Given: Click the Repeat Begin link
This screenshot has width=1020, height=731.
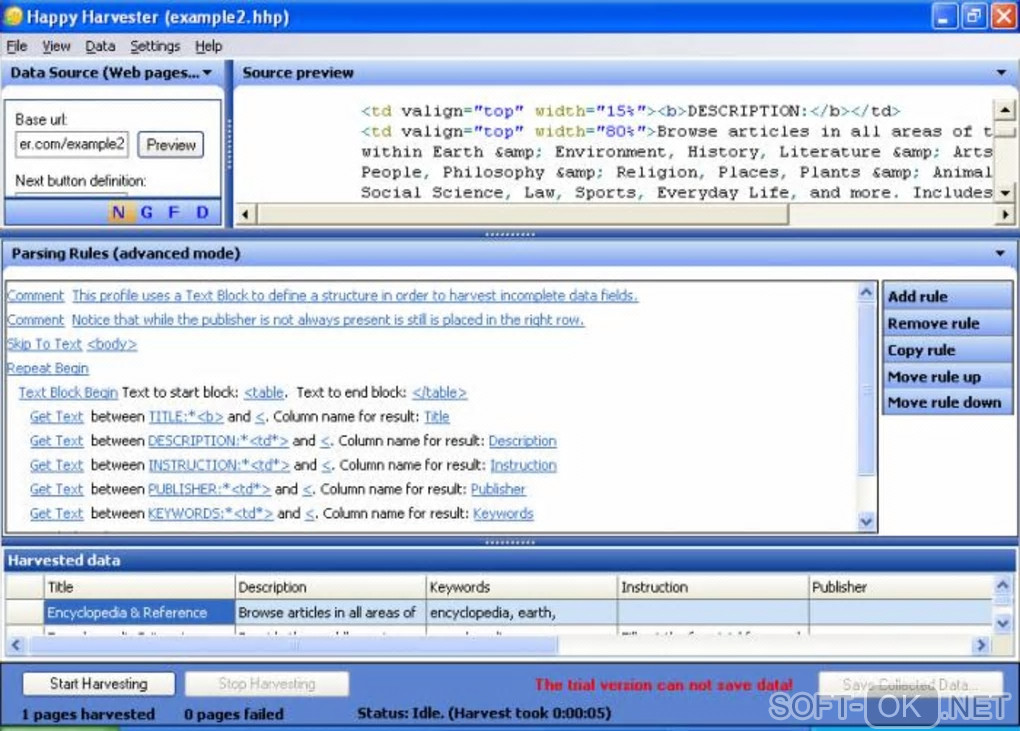Looking at the screenshot, I should coord(47,368).
